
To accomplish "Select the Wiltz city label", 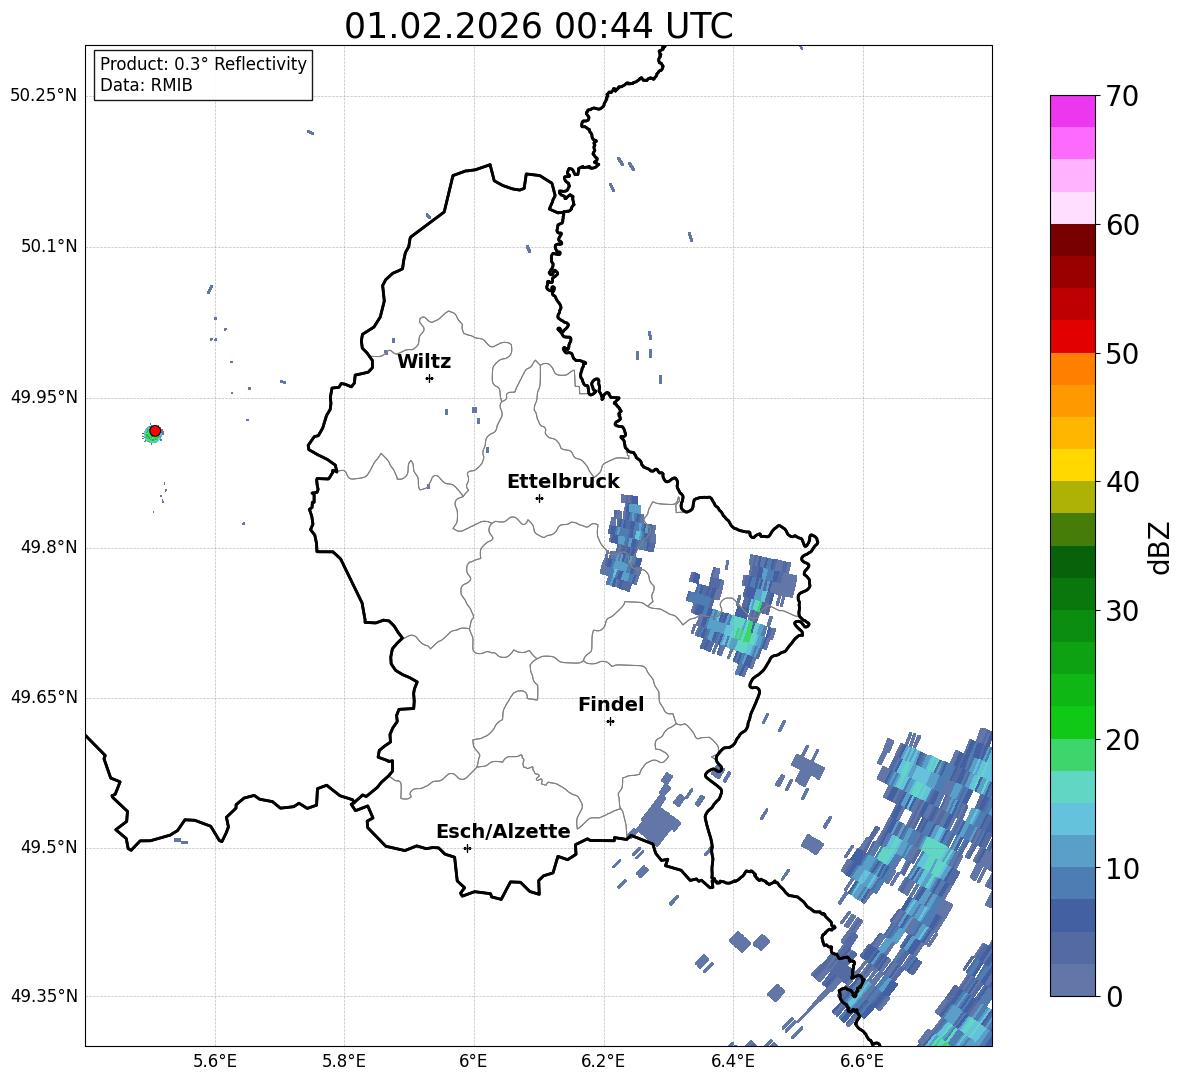I will pos(424,362).
